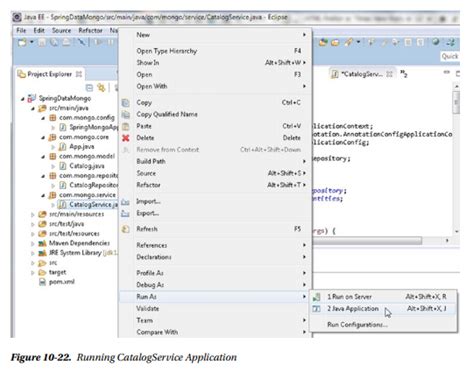Open the Debug As submenu
This screenshot has height=372, width=474.
click(215, 285)
